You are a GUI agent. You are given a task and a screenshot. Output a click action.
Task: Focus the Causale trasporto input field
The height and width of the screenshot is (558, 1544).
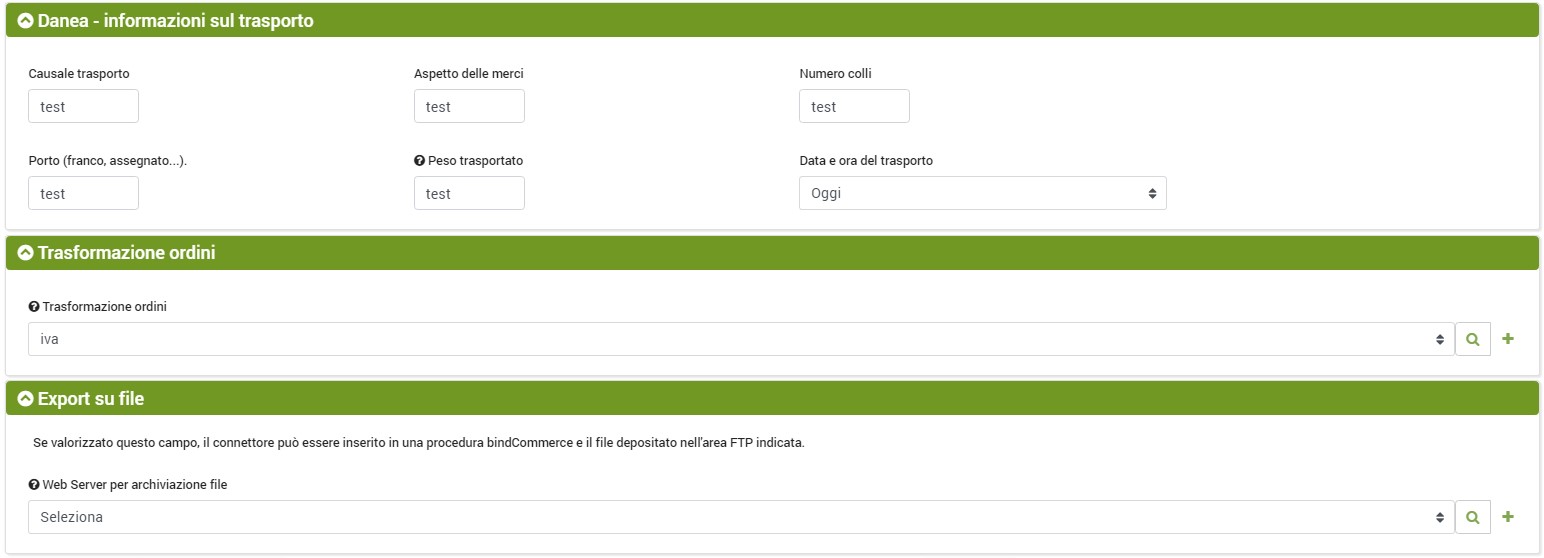[x=83, y=106]
